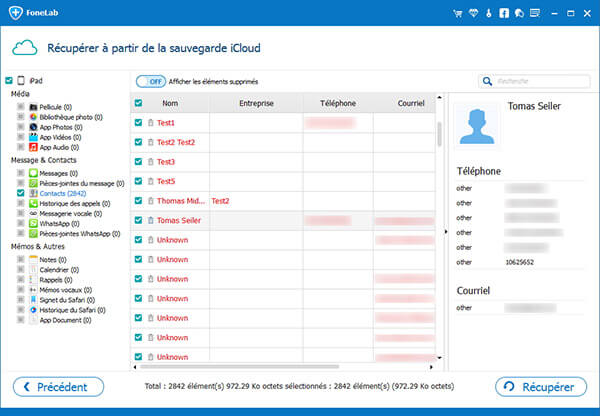Select the Historique du Safari icon
This screenshot has height=416, width=600.
pyautogui.click(x=33, y=310)
